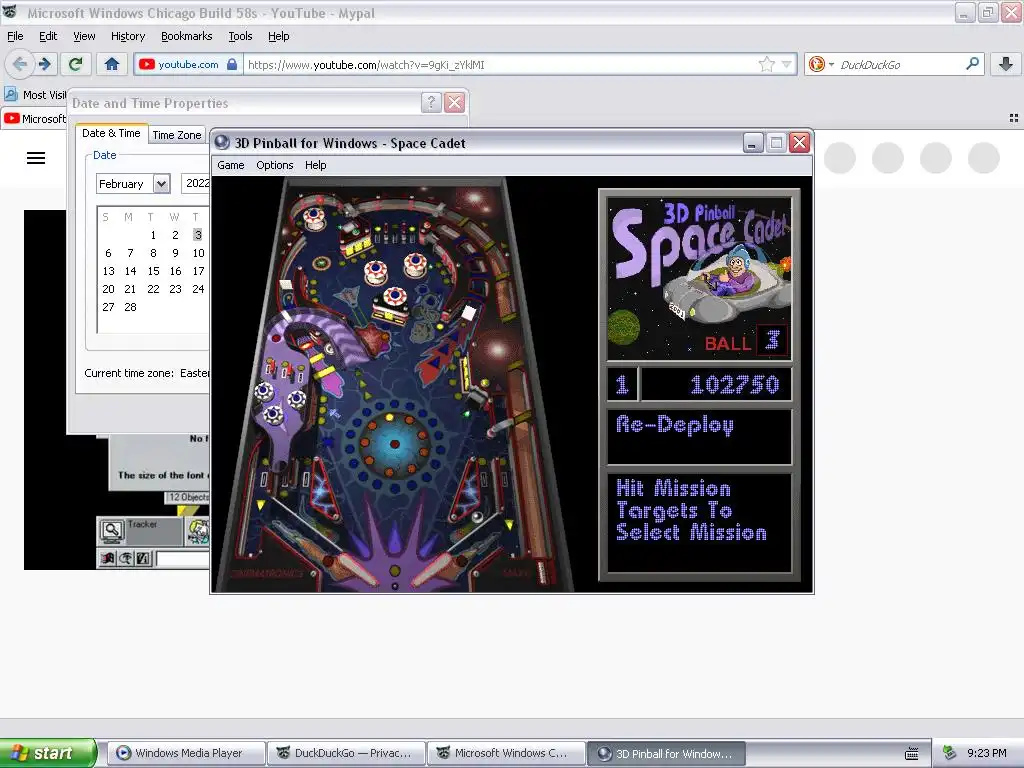
Task: Go to the Home page icon
Action: [112, 64]
